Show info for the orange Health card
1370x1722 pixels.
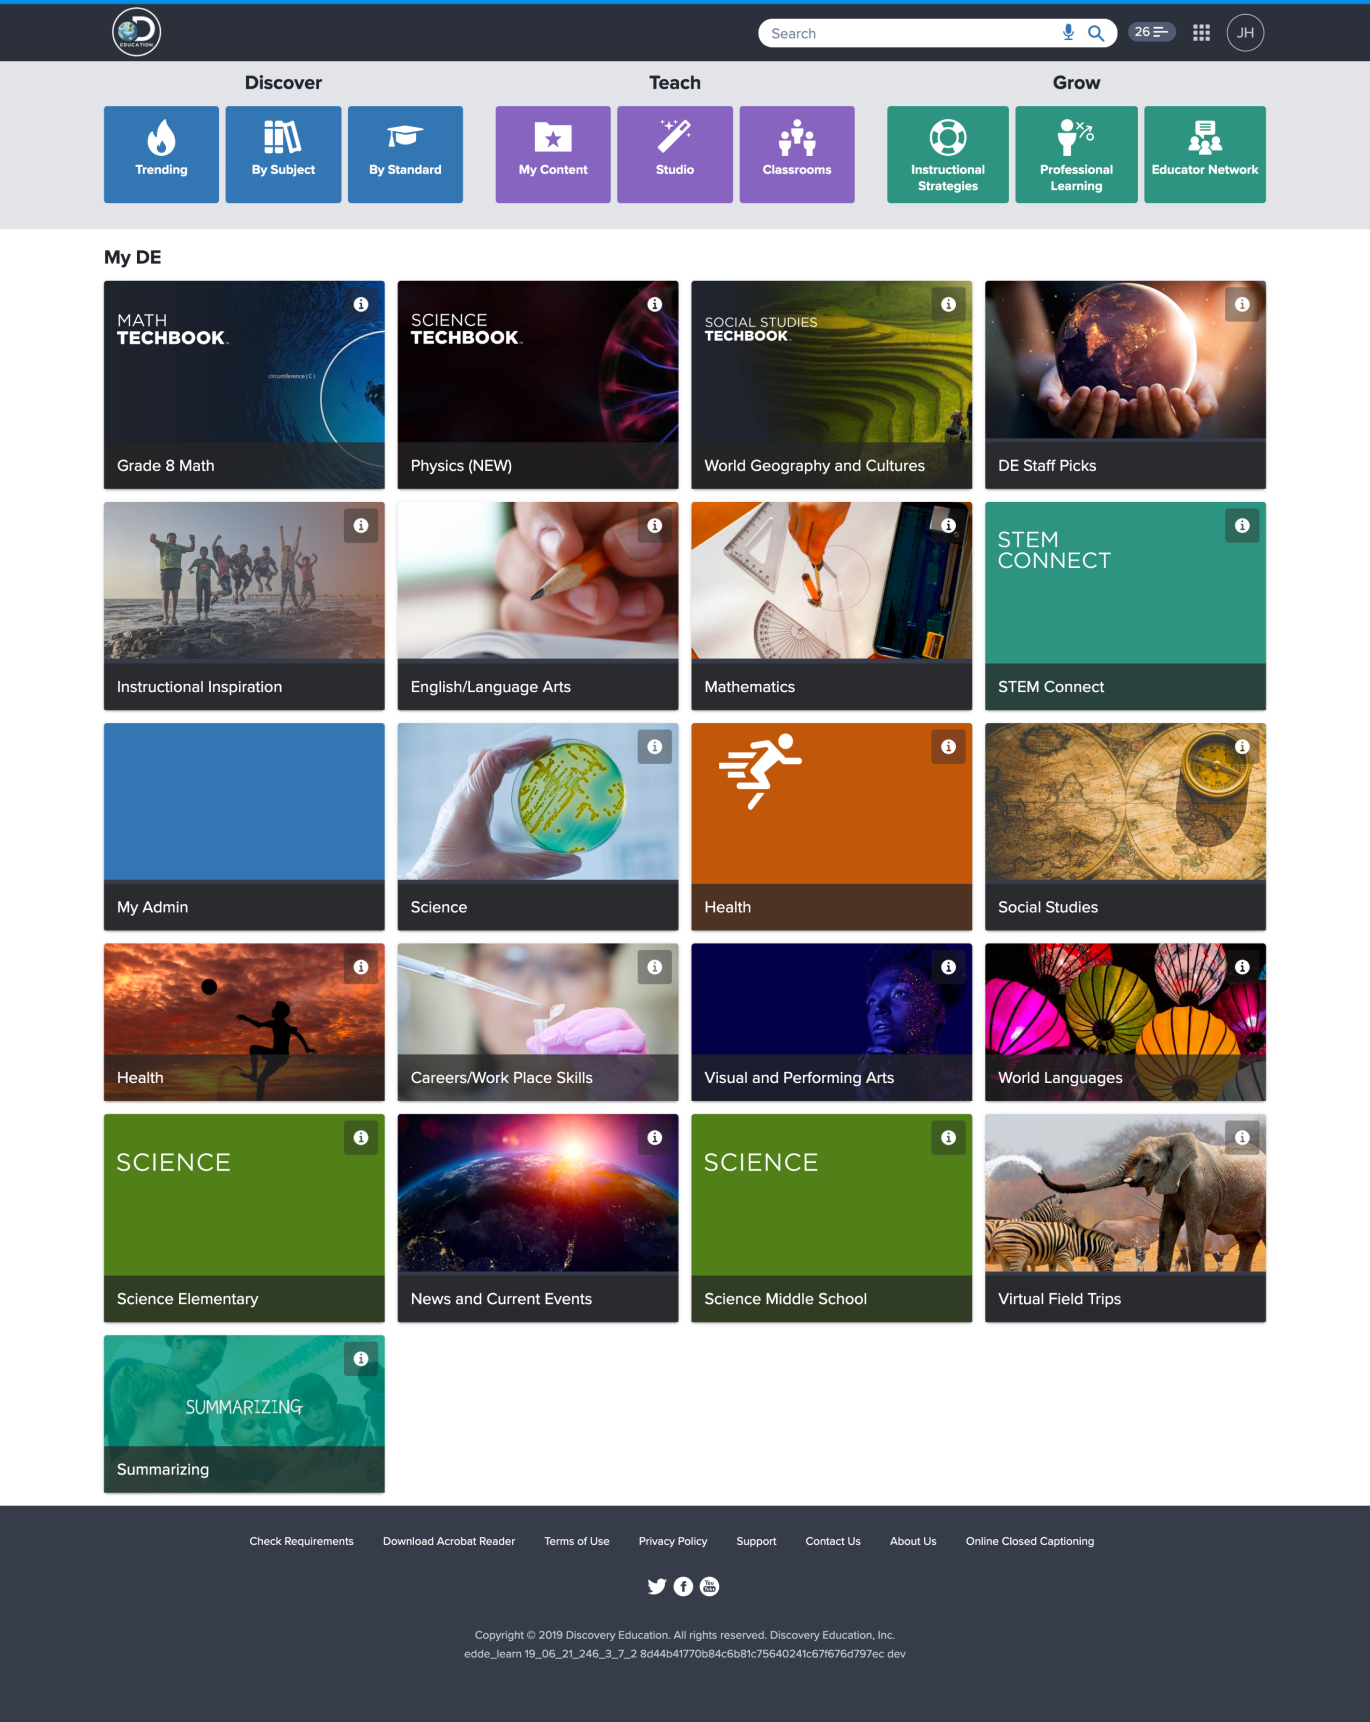[x=948, y=747]
